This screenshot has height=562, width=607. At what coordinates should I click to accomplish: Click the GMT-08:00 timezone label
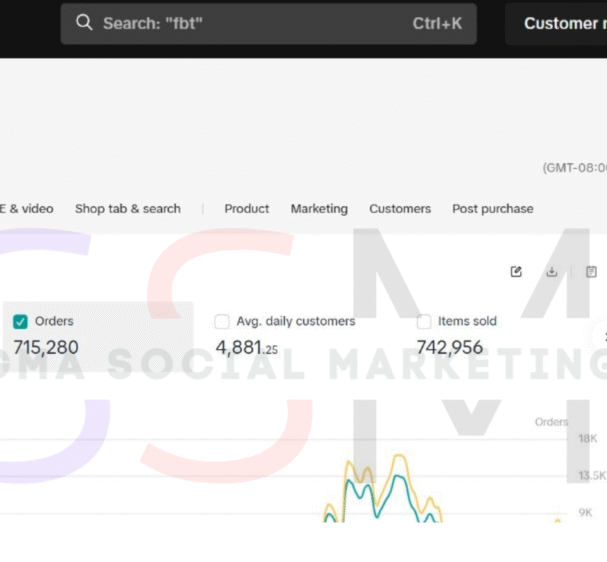tap(574, 168)
